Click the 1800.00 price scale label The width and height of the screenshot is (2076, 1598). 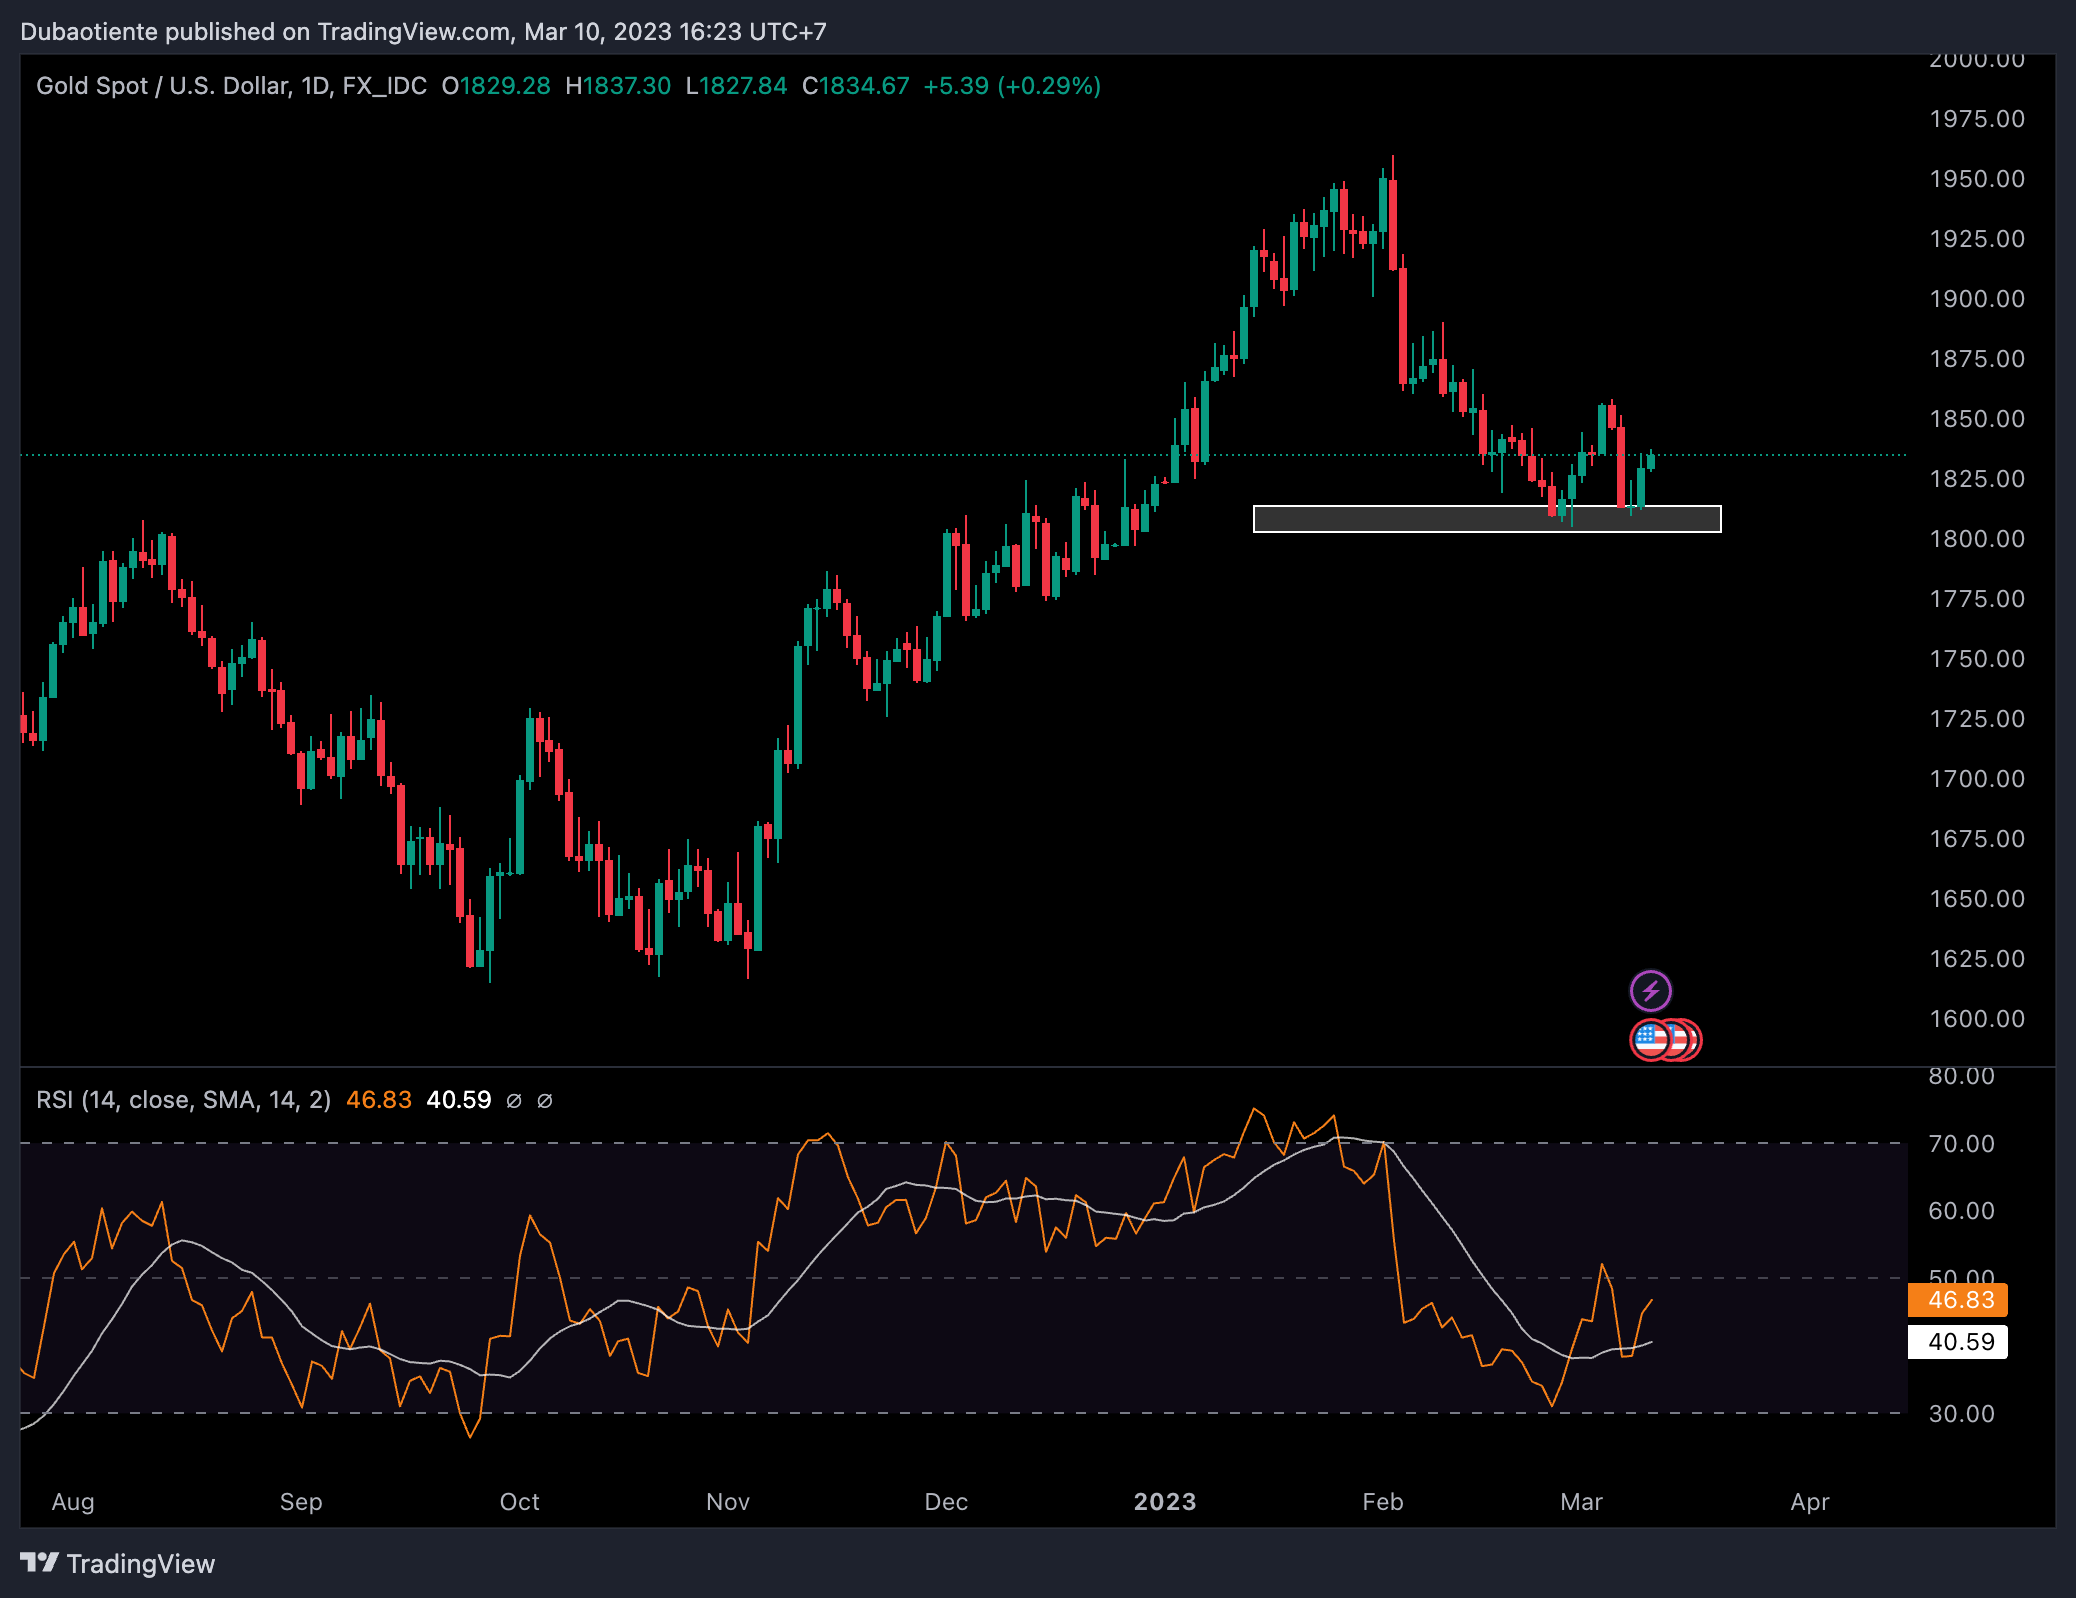pos(1977,539)
